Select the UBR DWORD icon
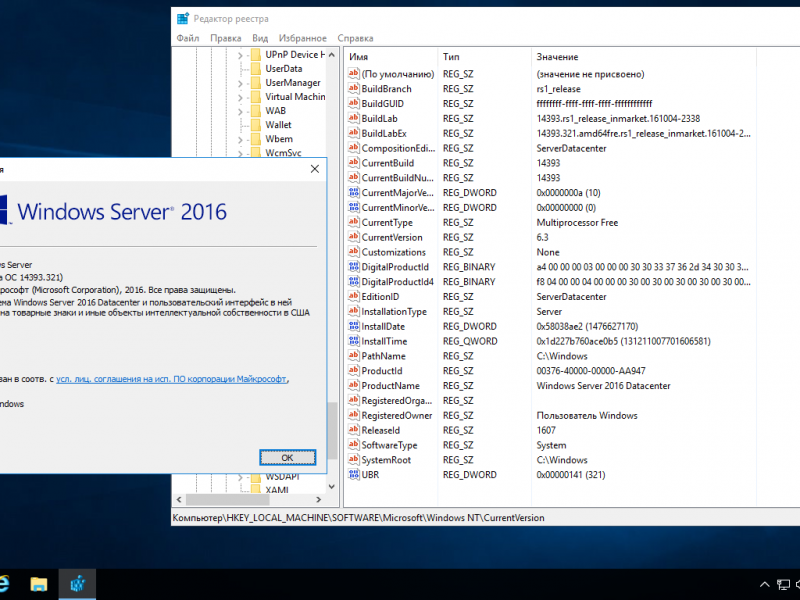 pos(354,474)
